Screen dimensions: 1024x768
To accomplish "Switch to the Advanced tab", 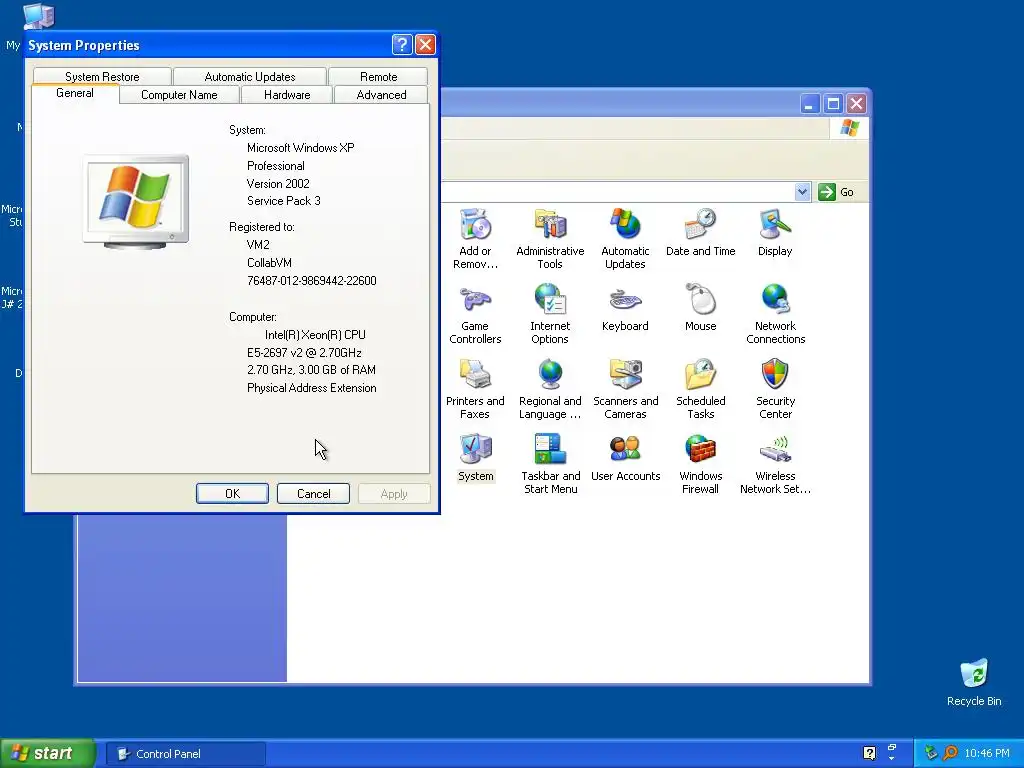I will click(x=381, y=95).
